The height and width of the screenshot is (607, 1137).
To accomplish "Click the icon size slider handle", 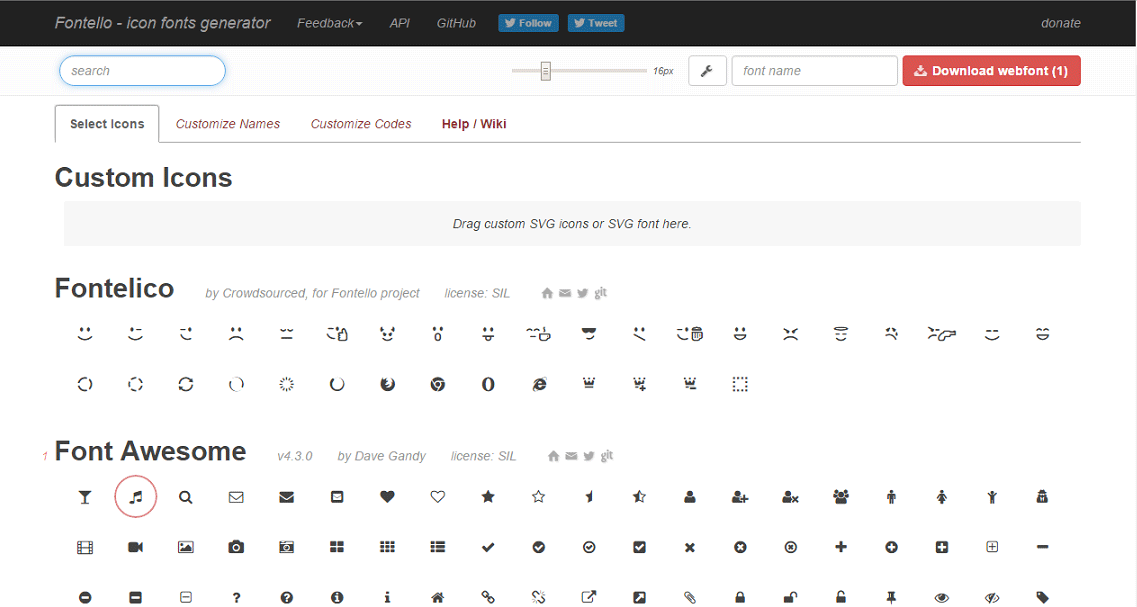I will pyautogui.click(x=545, y=71).
